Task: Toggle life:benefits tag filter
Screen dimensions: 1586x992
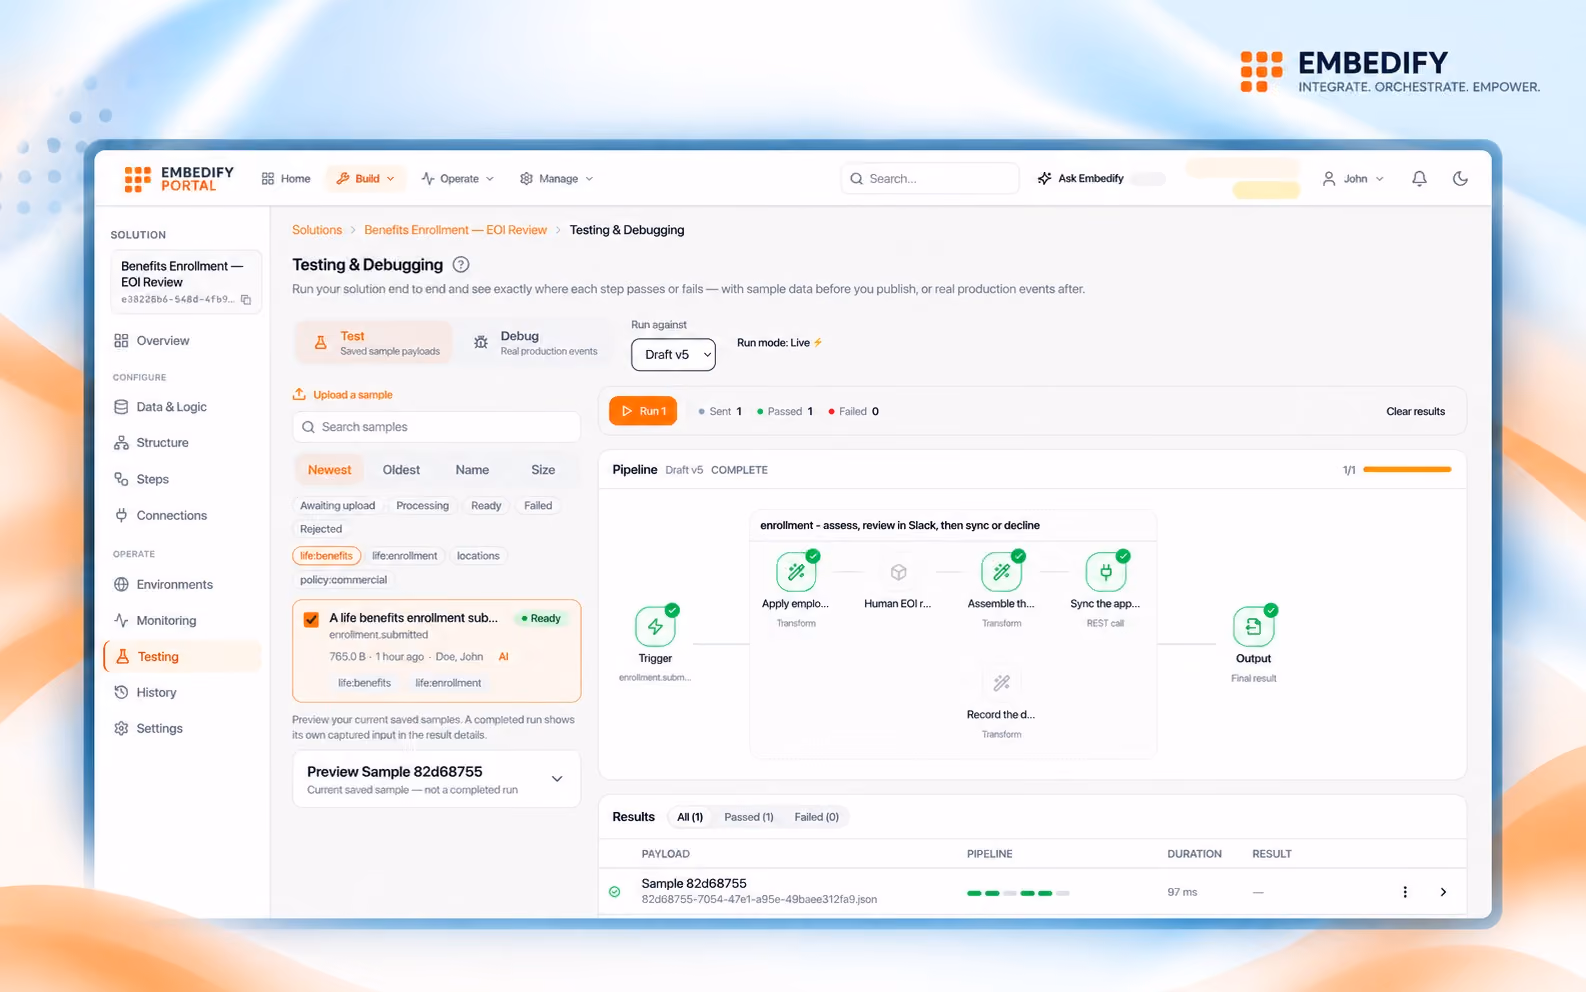Action: 326,556
